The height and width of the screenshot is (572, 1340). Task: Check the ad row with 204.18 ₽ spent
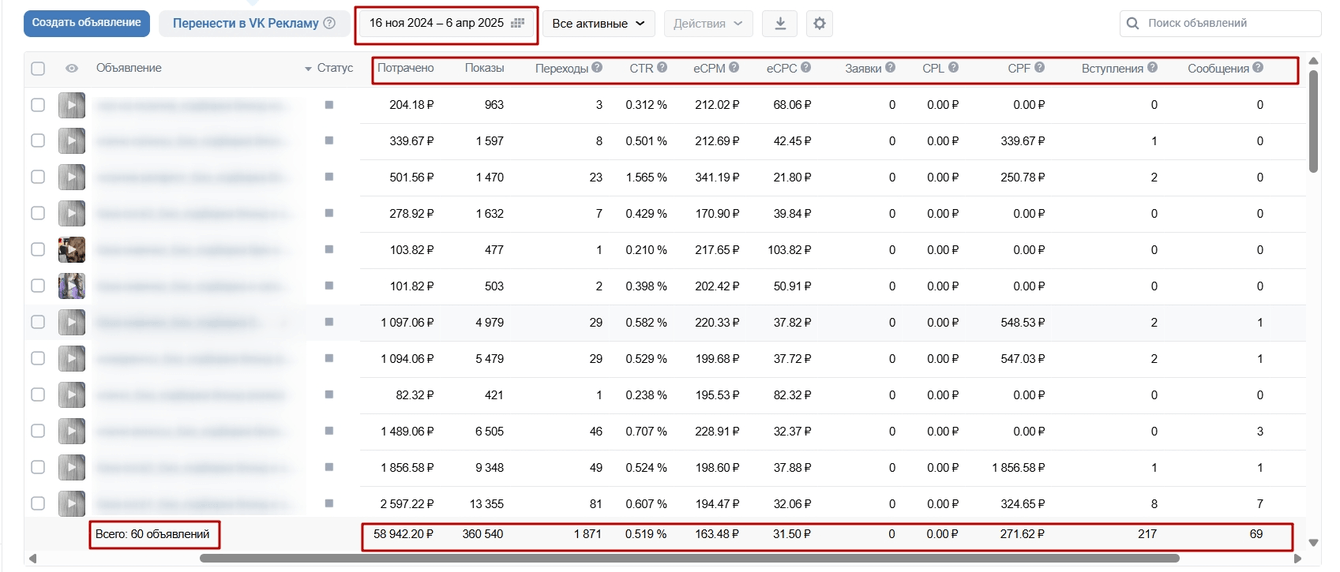[38, 105]
